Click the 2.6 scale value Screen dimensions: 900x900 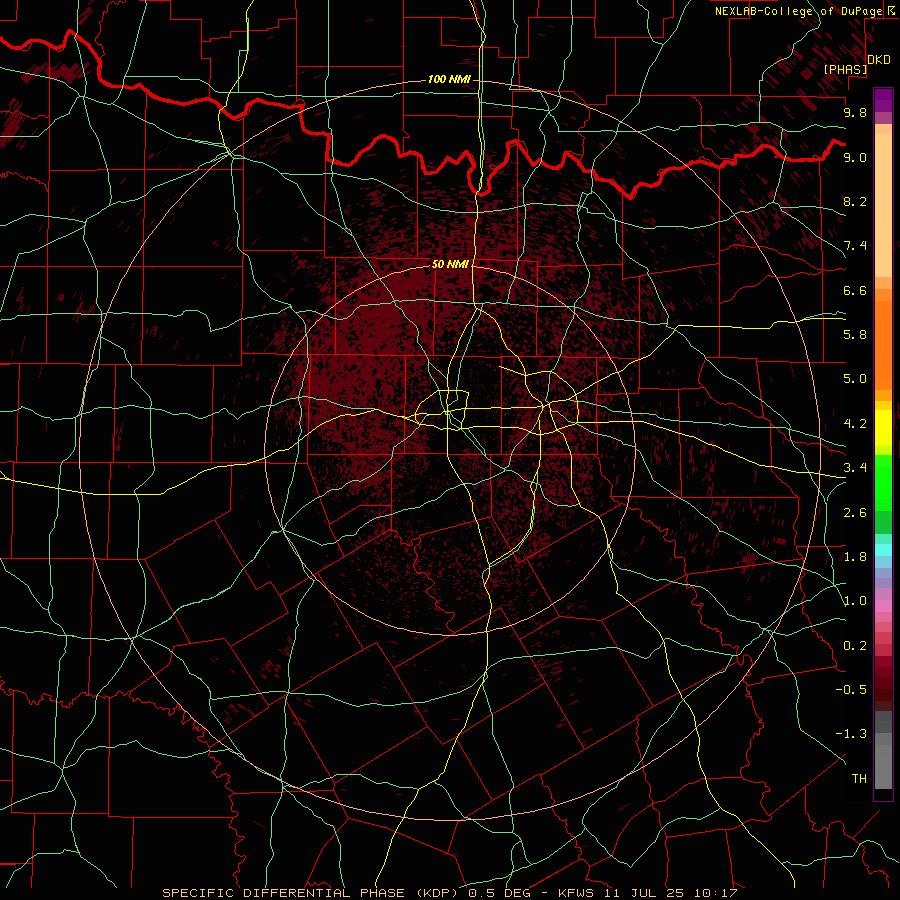855,513
